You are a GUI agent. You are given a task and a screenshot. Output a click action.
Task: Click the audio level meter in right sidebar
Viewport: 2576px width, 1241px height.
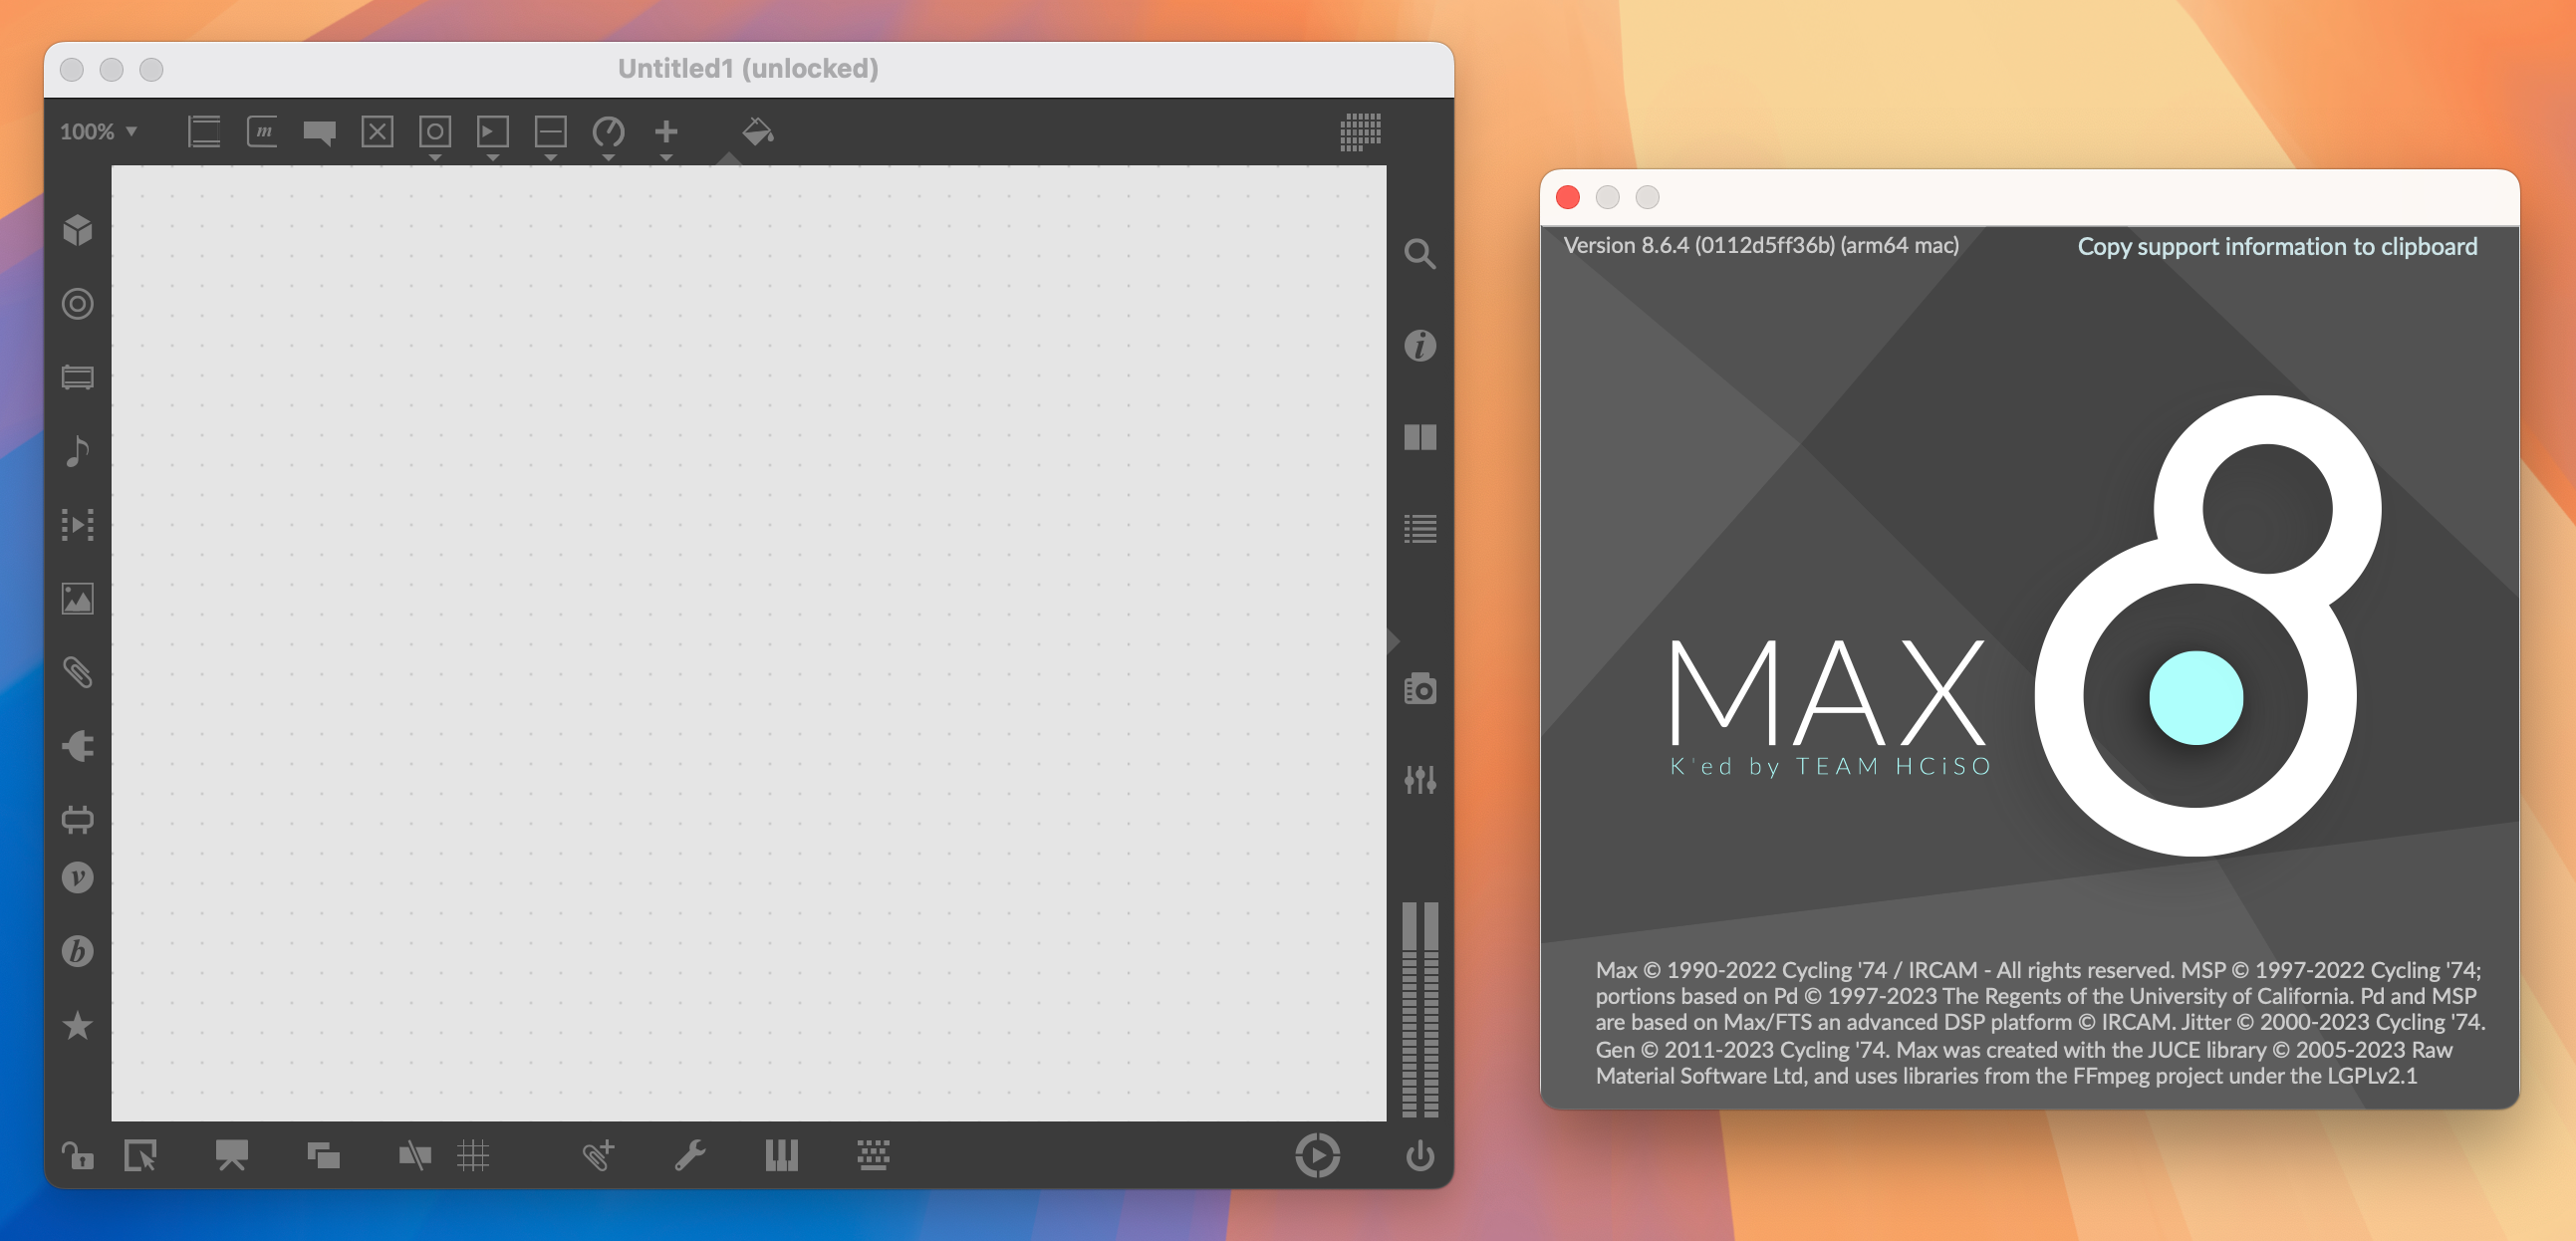[1420, 1010]
